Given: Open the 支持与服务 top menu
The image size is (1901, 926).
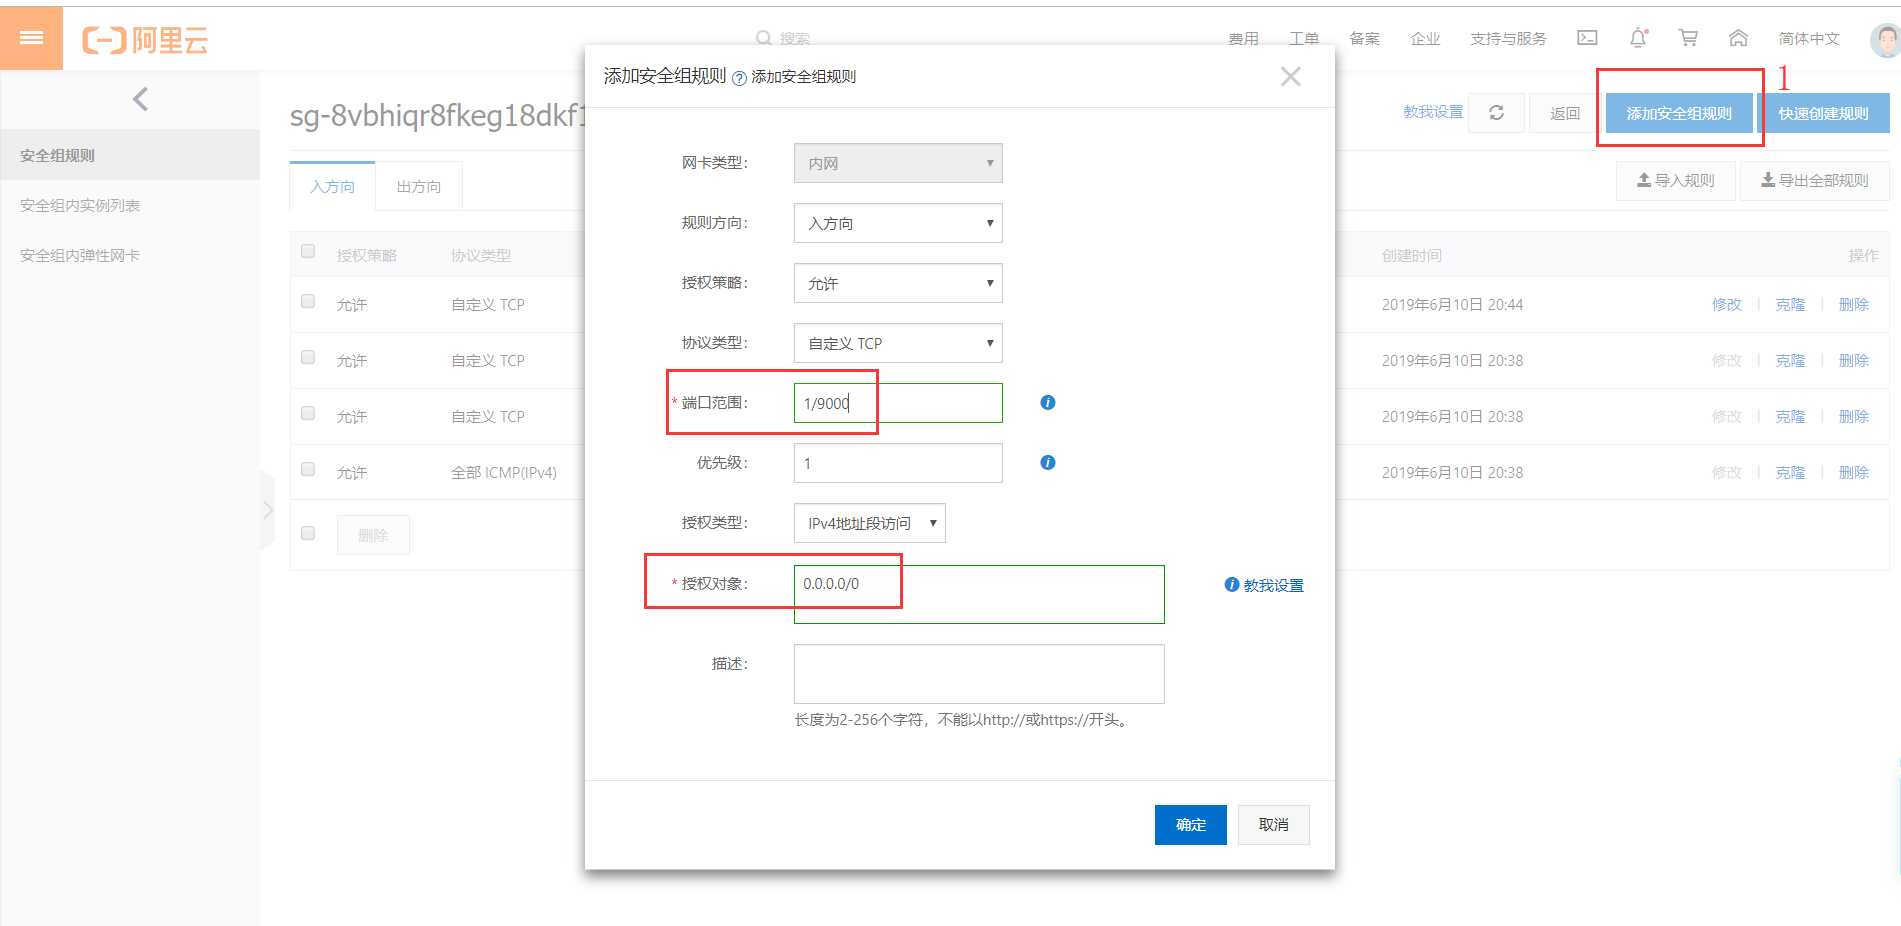Looking at the screenshot, I should (x=1508, y=39).
